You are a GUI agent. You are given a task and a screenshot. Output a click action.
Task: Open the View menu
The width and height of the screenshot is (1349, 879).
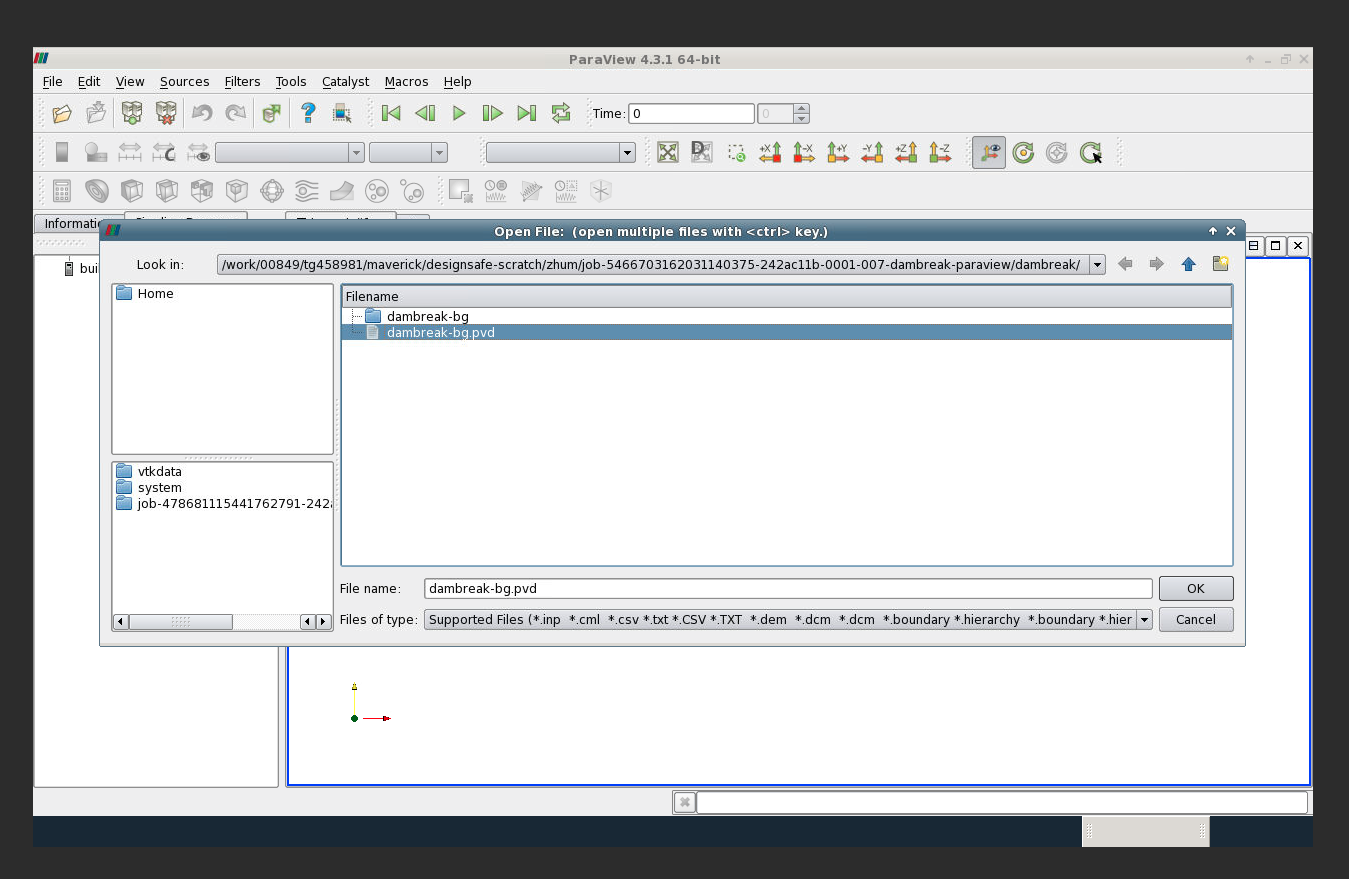tap(130, 82)
